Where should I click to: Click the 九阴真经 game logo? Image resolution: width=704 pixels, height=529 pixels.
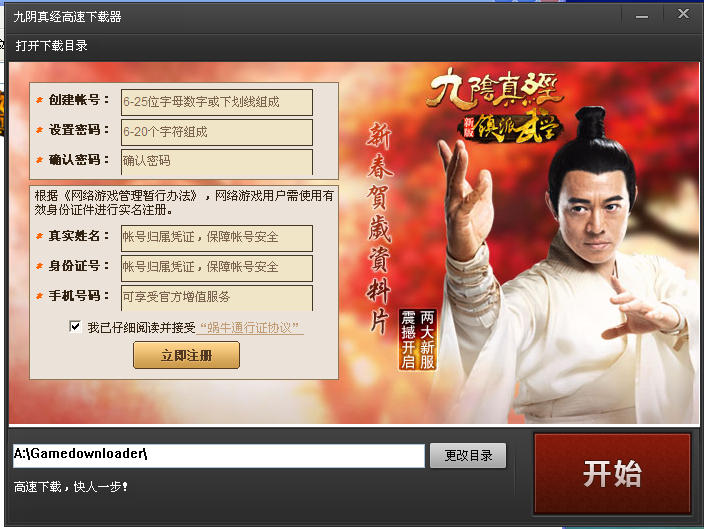pos(494,89)
